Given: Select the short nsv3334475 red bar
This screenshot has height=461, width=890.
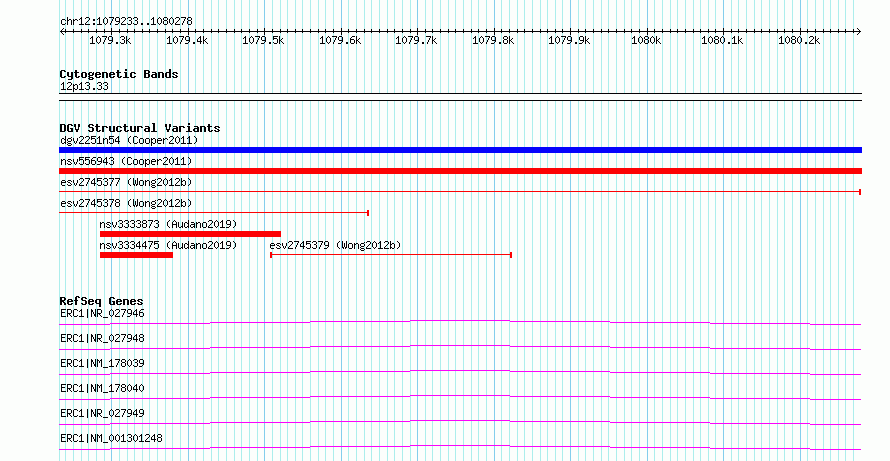Looking at the screenshot, I should click(x=136, y=255).
